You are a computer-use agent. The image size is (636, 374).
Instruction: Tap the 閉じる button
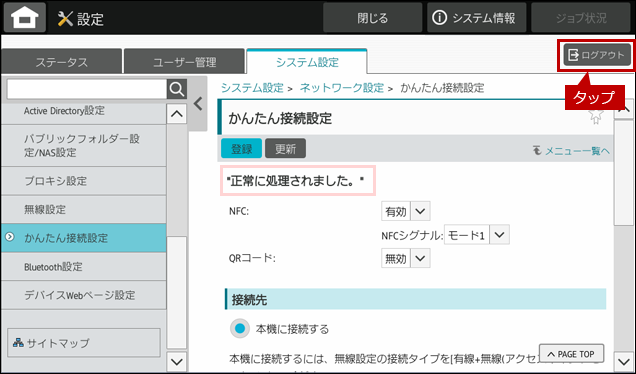(x=372, y=18)
